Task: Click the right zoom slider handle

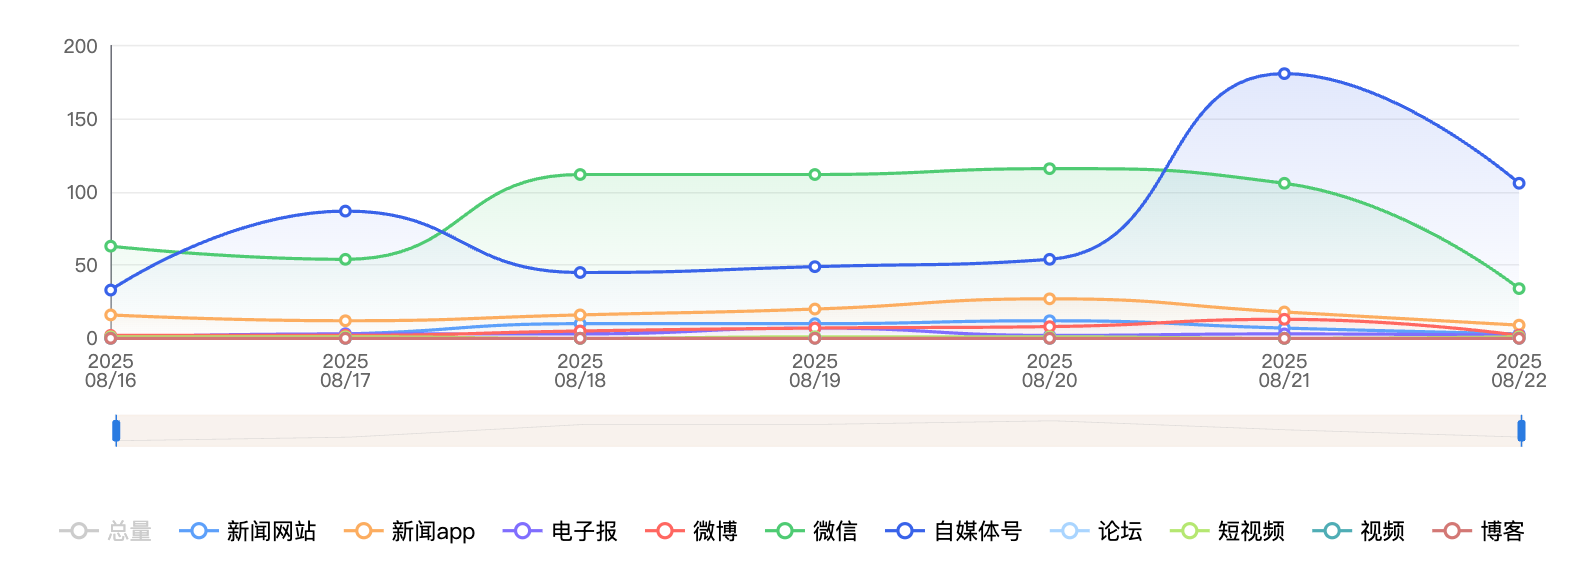Action: [x=1521, y=431]
